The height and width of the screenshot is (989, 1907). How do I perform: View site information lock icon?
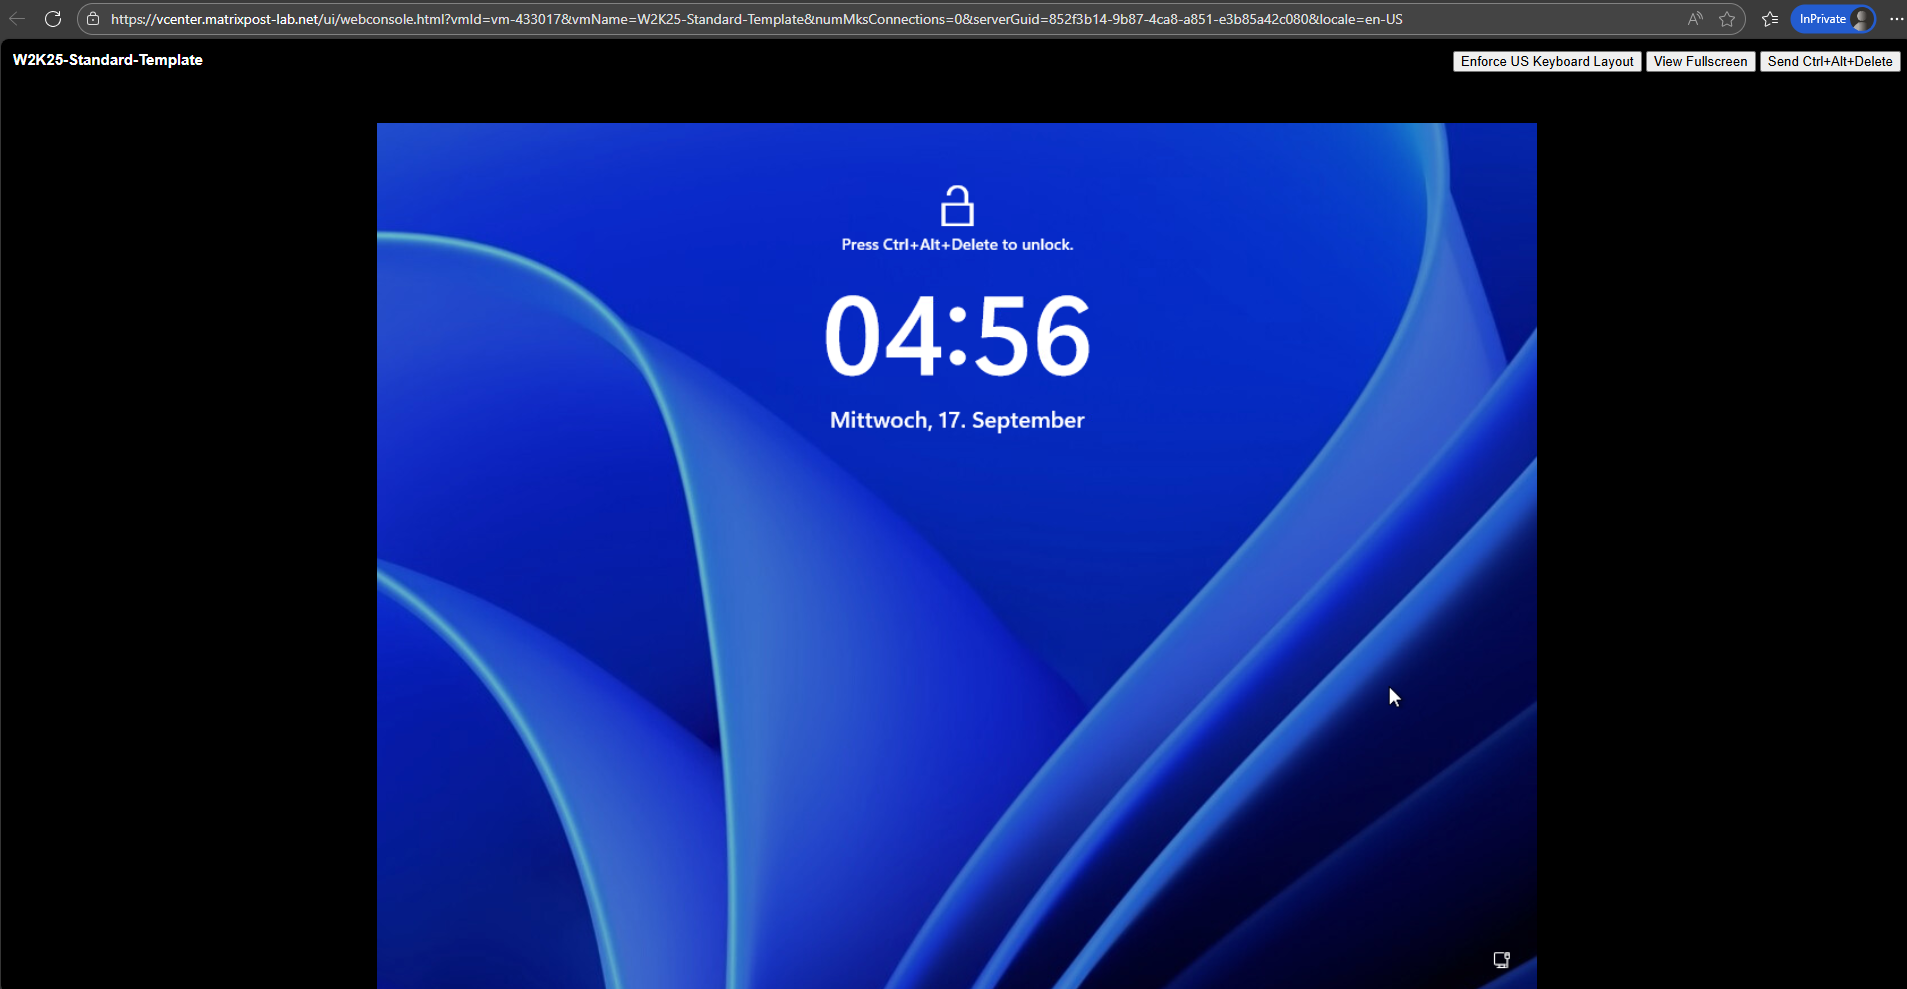[x=93, y=19]
